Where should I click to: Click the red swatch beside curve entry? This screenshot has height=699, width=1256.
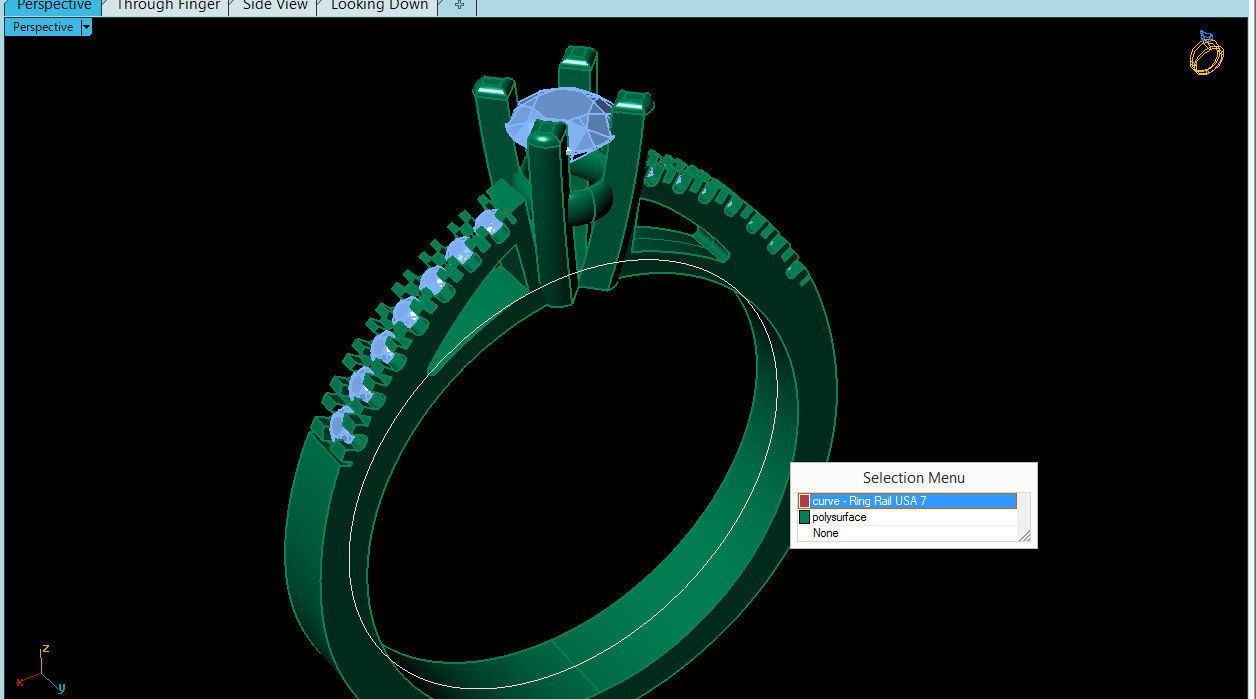pos(804,501)
